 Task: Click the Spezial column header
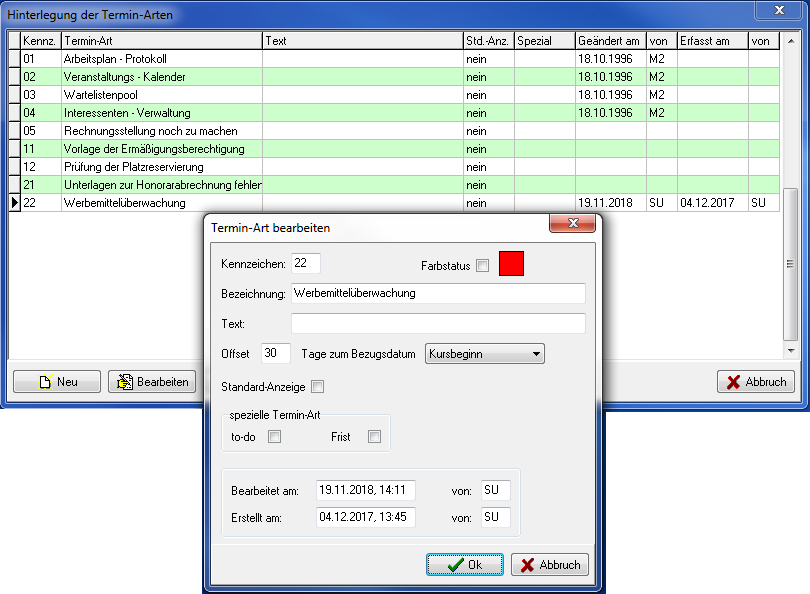pos(544,41)
